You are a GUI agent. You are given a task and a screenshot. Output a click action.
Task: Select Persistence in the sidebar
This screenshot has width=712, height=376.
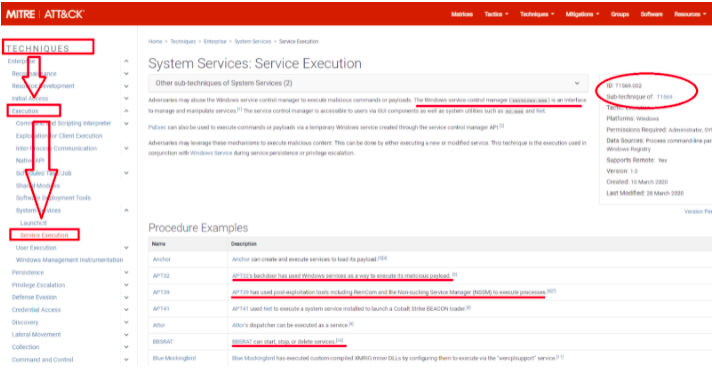(28, 272)
